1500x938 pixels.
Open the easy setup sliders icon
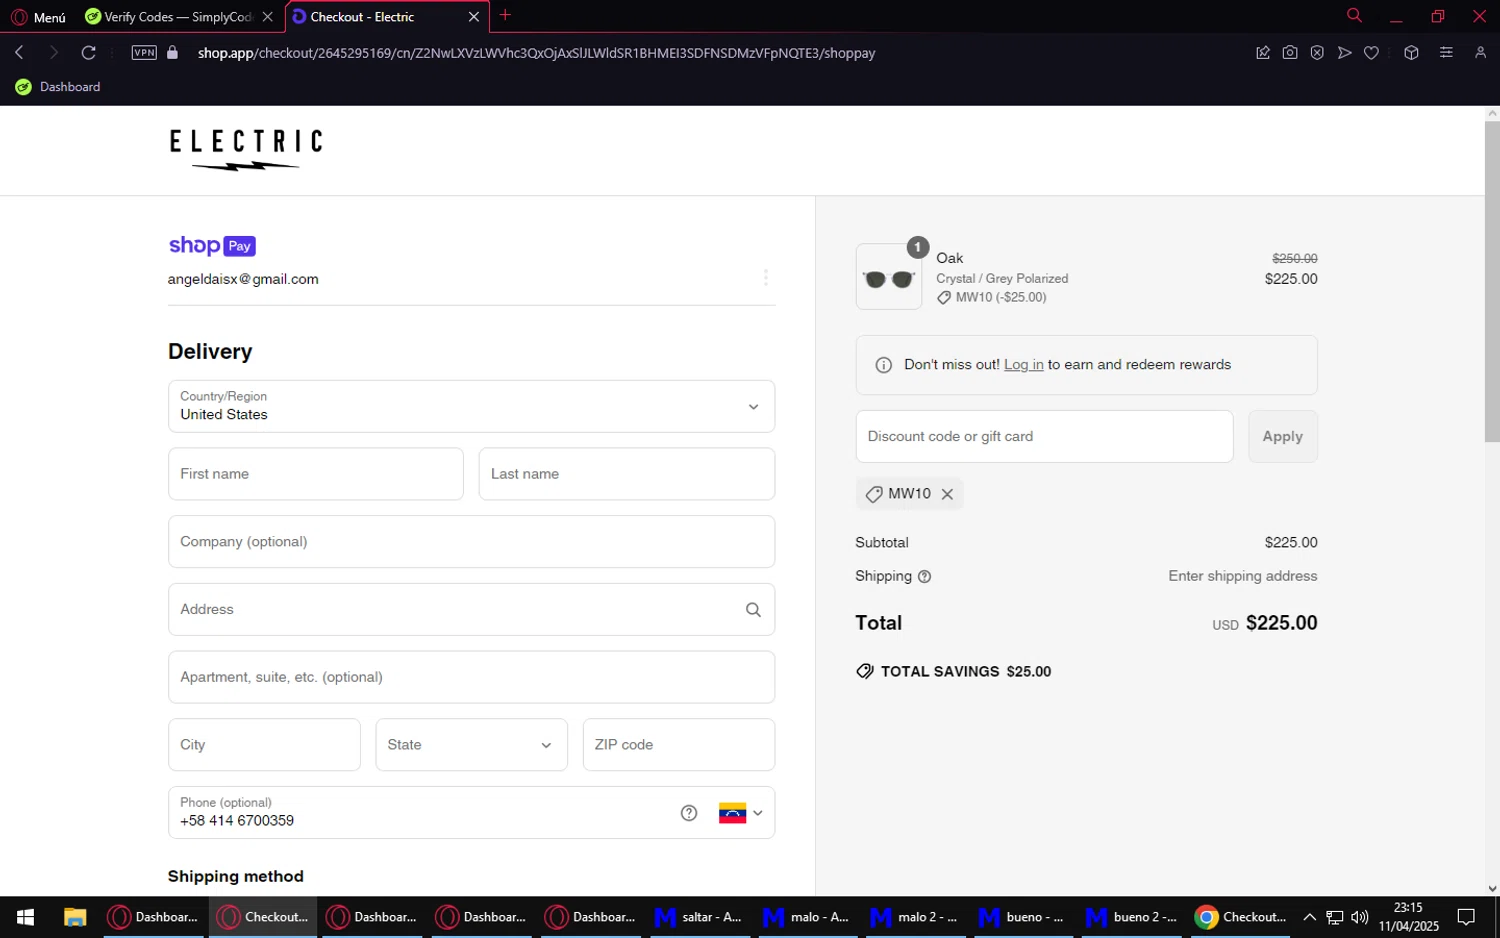(x=1446, y=53)
